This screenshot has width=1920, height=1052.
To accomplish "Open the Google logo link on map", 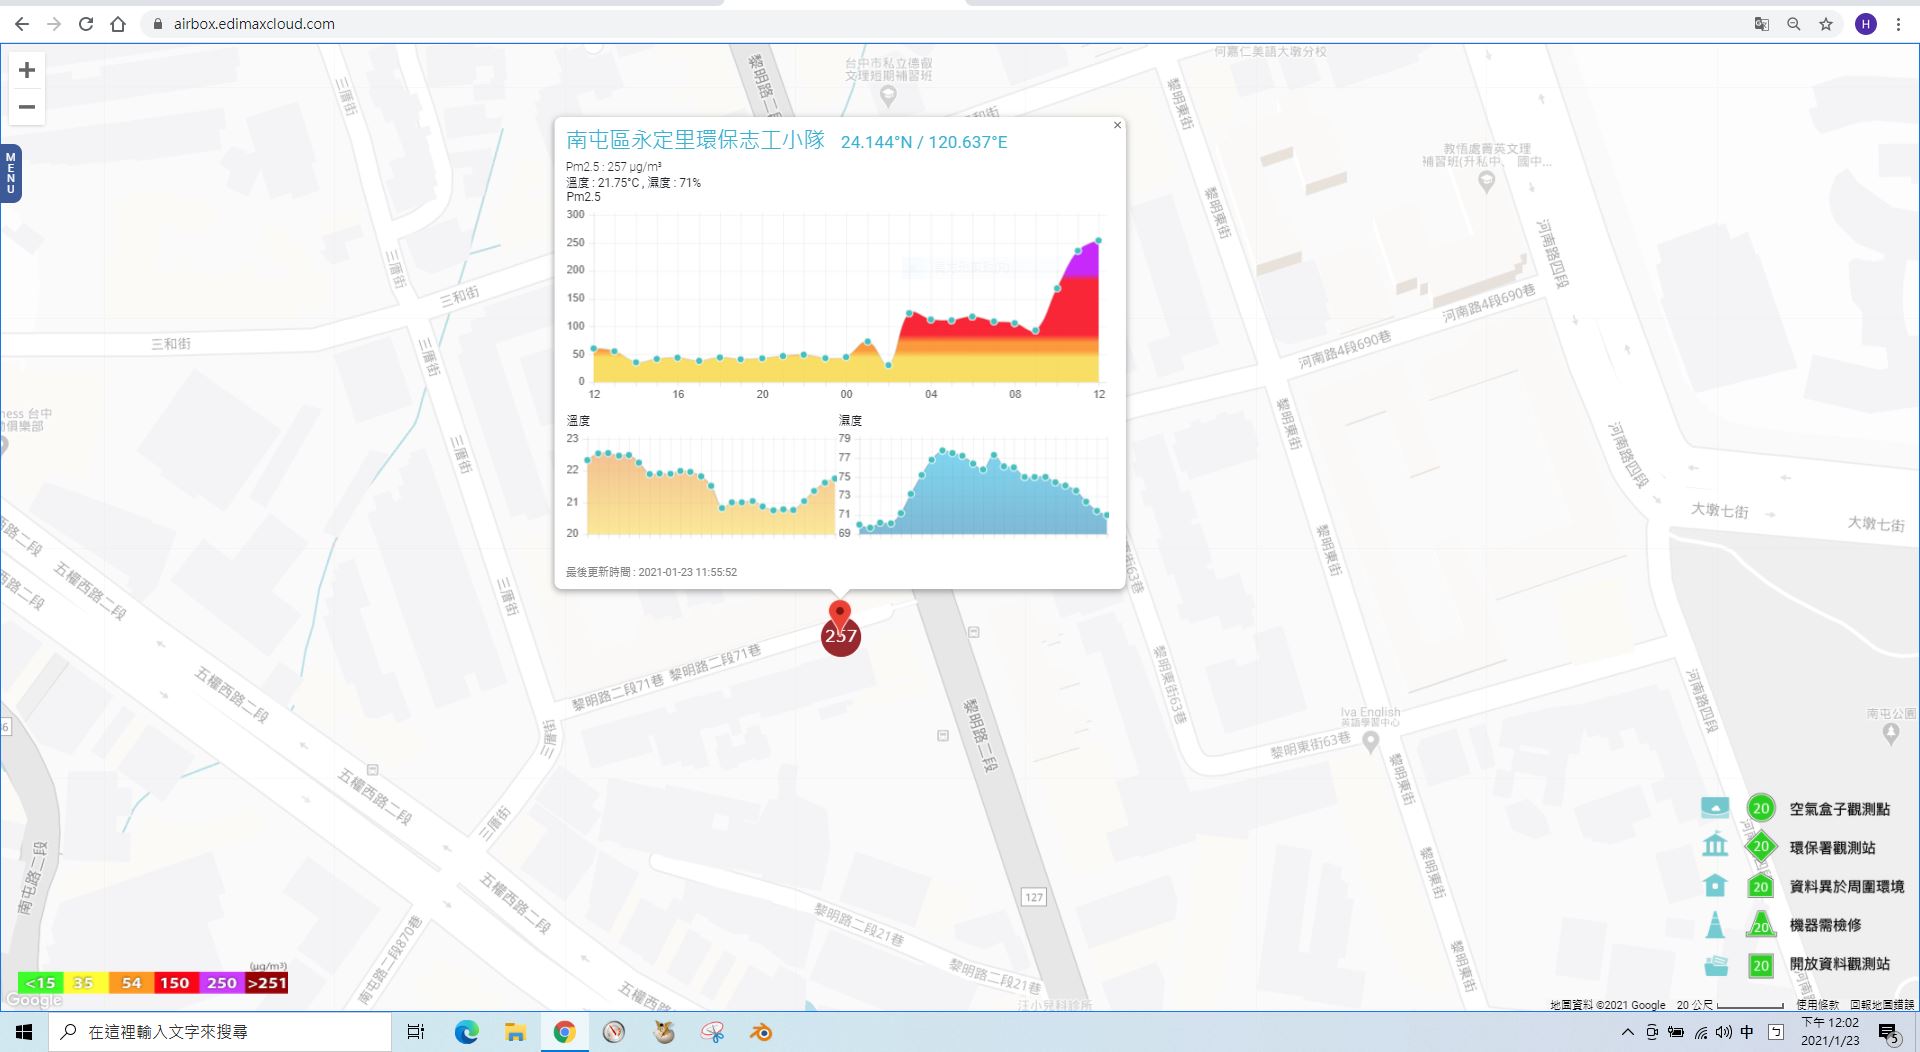I will [x=35, y=1000].
